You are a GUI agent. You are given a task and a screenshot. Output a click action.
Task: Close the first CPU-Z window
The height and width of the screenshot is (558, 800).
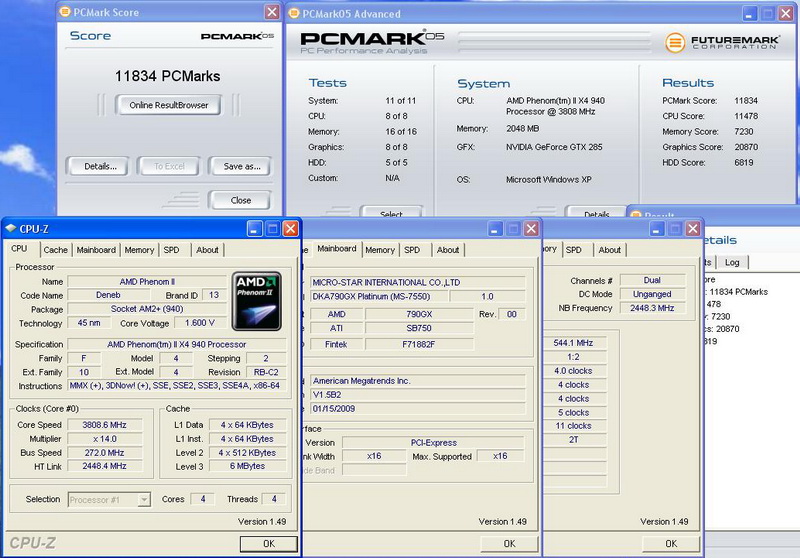291,229
